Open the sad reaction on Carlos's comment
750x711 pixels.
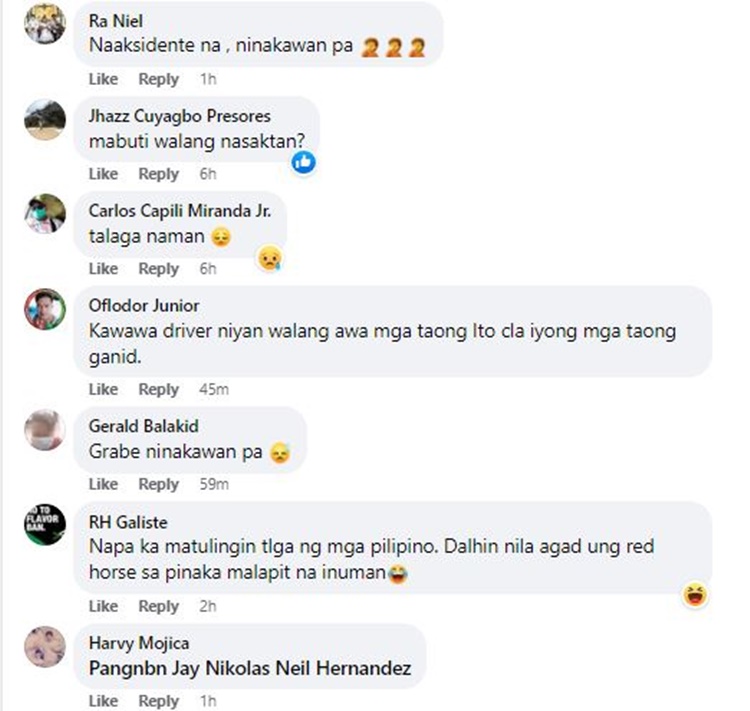[x=270, y=258]
